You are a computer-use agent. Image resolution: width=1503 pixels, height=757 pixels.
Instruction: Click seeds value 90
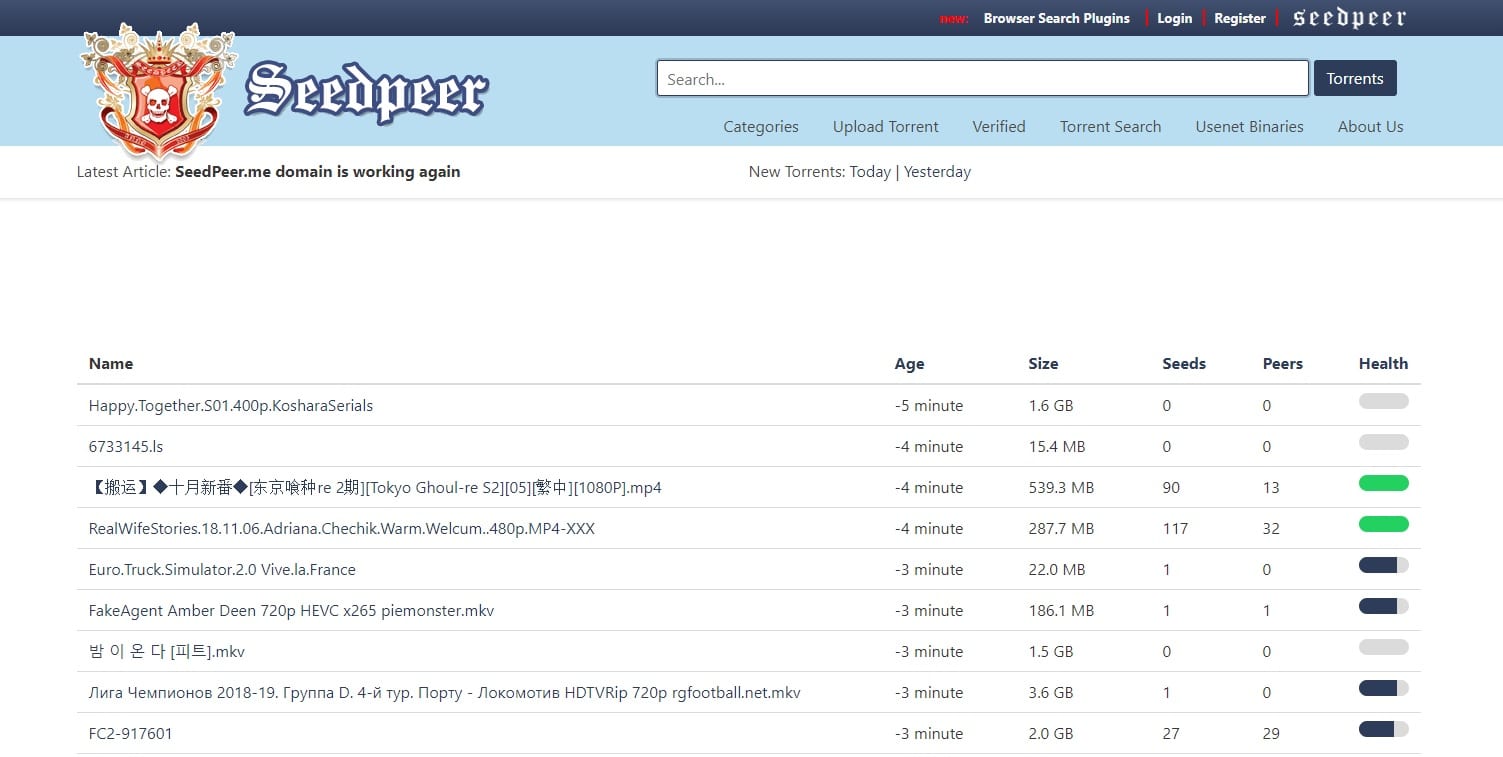pyautogui.click(x=1171, y=488)
